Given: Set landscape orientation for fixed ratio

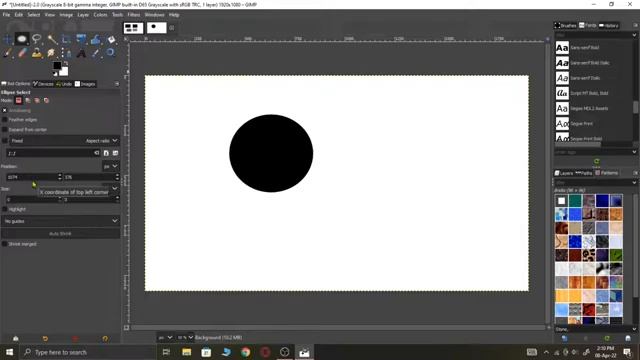Looking at the screenshot, I should pos(116,153).
